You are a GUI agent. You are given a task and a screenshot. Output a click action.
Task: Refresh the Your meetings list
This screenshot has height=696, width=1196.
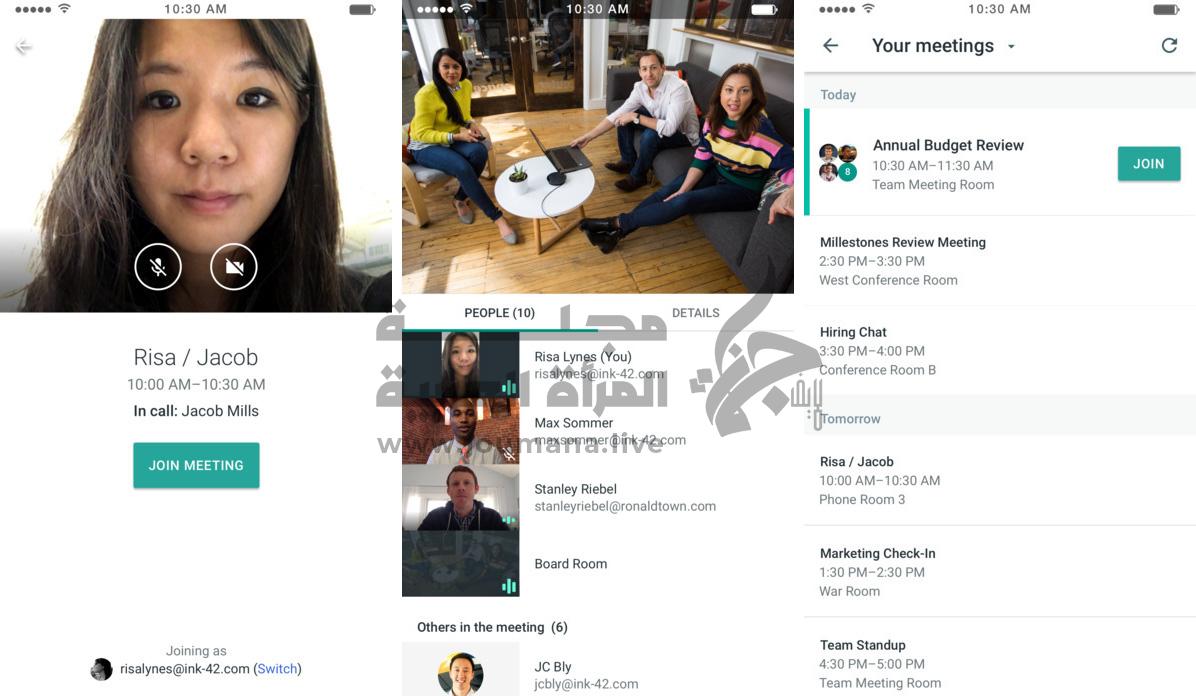pos(1169,46)
